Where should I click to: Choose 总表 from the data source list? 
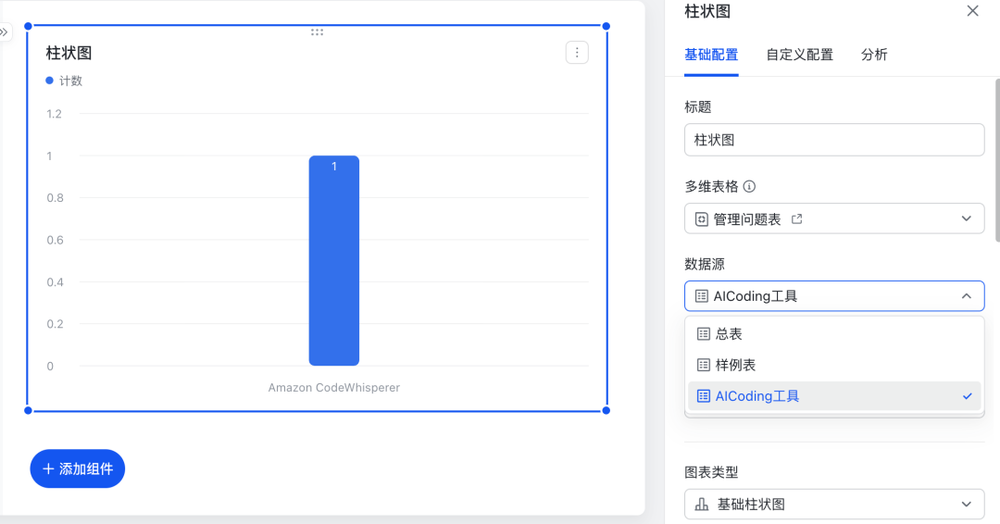728,334
